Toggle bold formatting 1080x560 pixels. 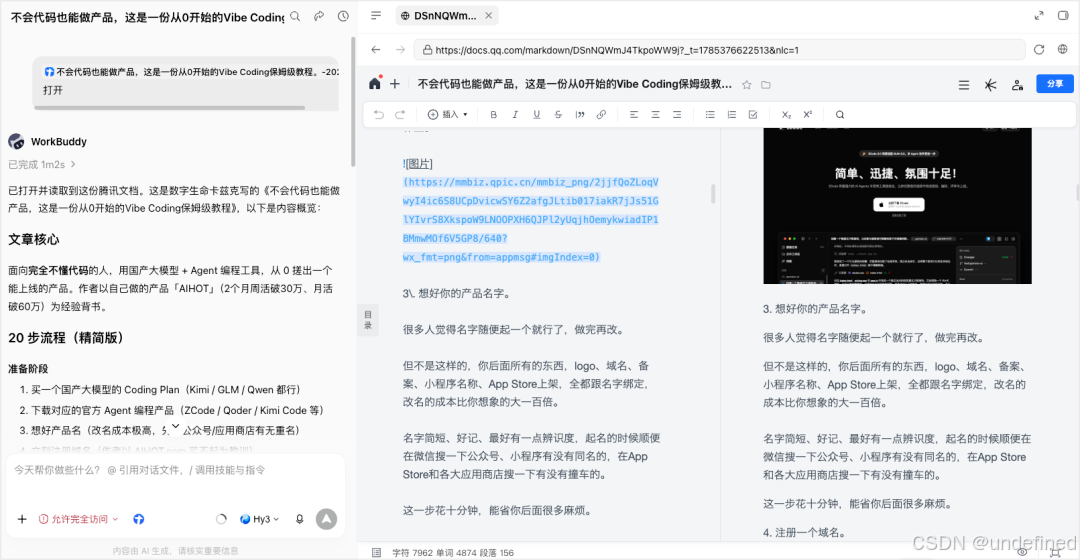493,114
